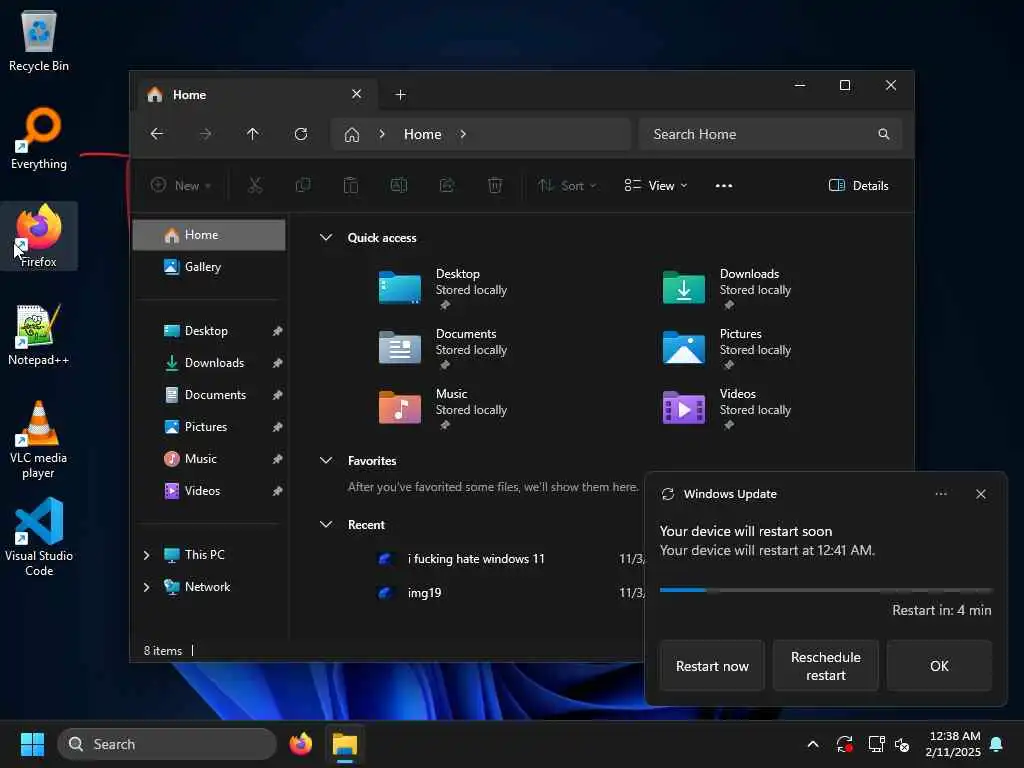The image size is (1024, 768).
Task: Click Reschedule restart button
Action: click(825, 665)
